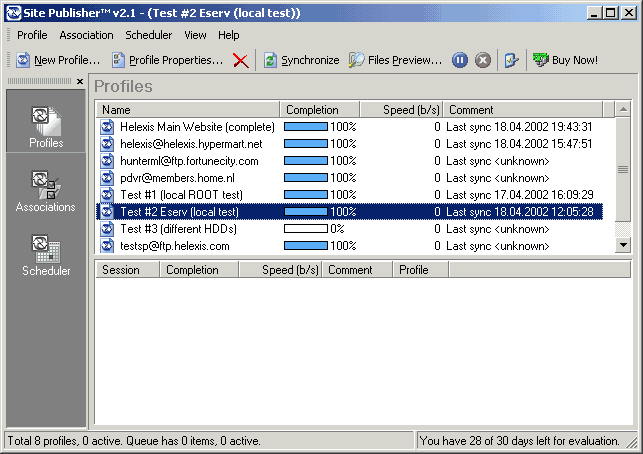Click progress bar of testsp@ftp.helexis.com

point(306,246)
